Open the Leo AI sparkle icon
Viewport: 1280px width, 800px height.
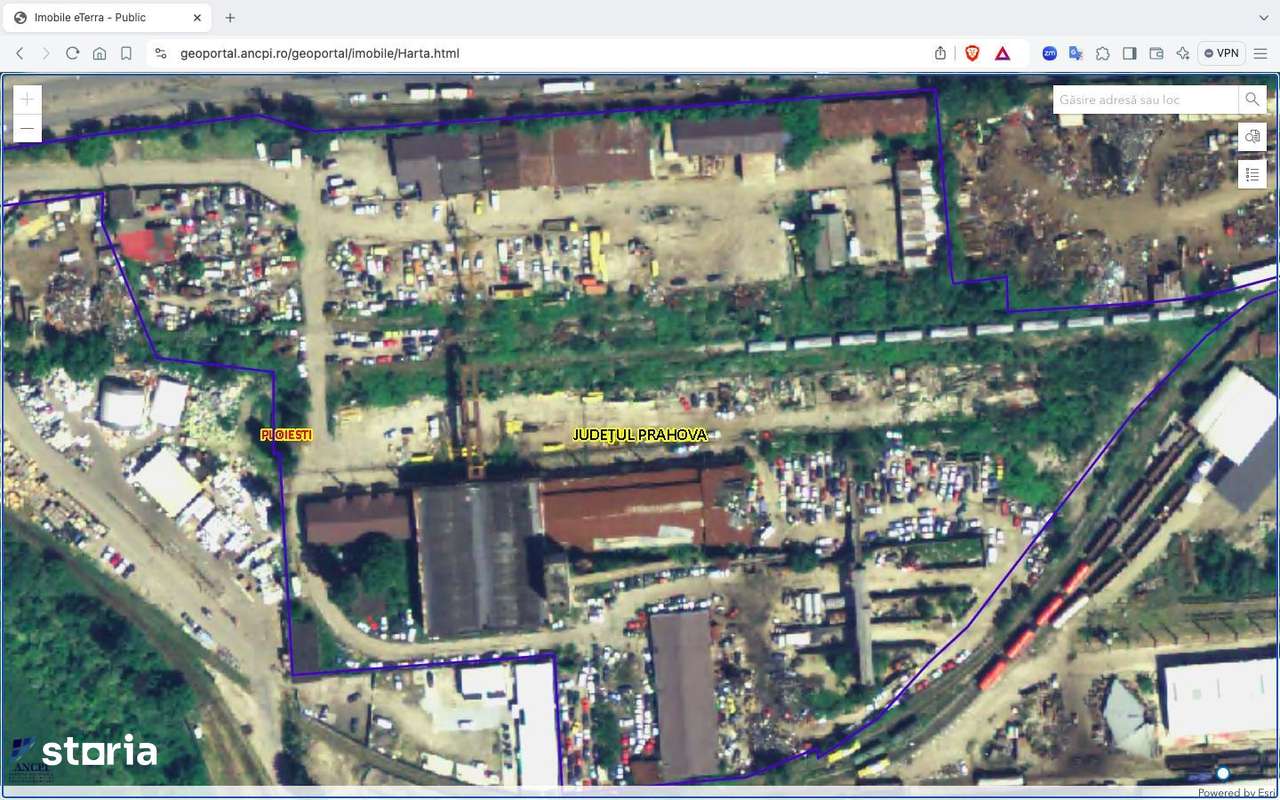tap(1182, 53)
